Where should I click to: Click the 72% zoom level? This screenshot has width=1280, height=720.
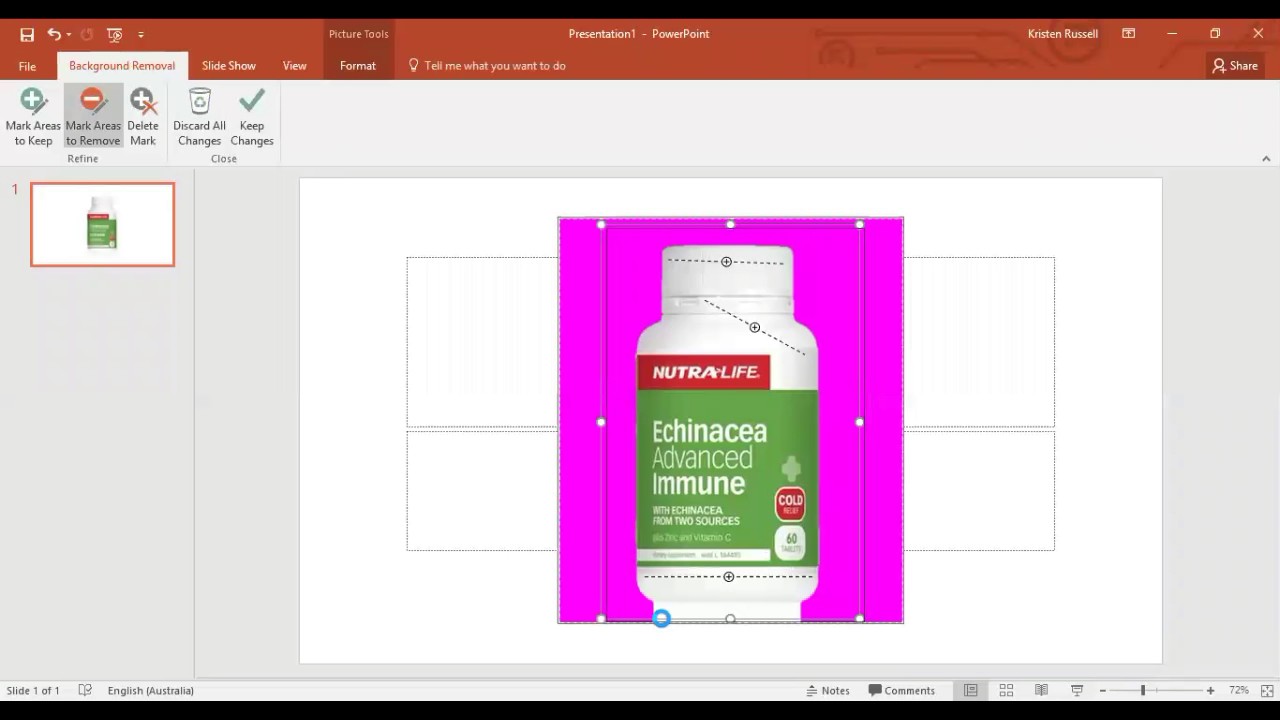tap(1239, 690)
